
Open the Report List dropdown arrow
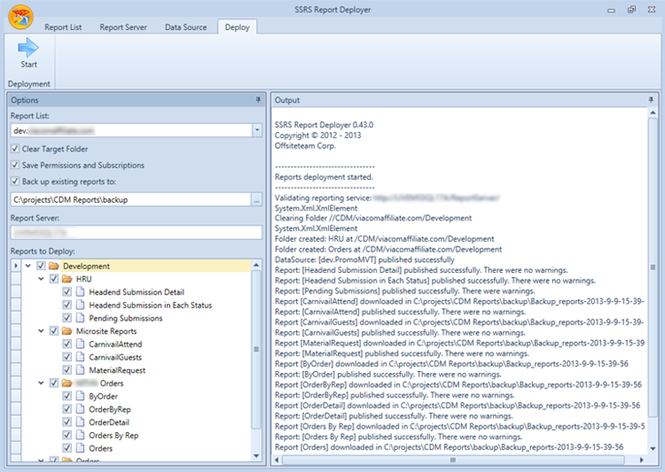pos(257,130)
